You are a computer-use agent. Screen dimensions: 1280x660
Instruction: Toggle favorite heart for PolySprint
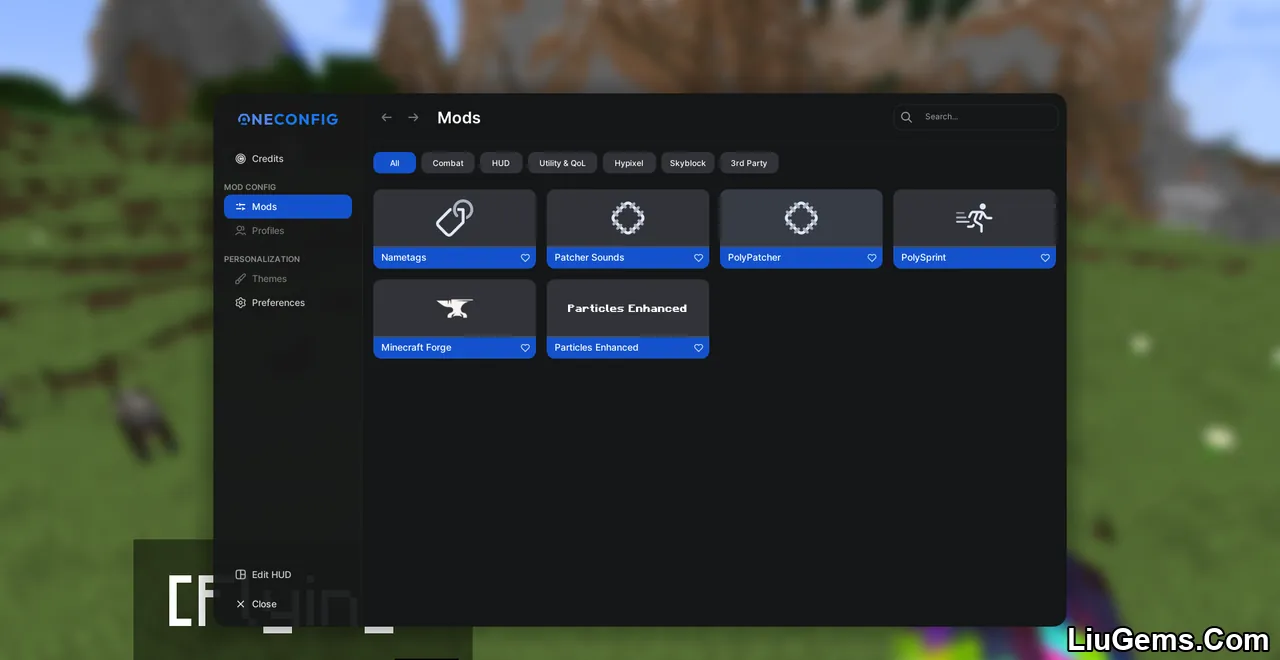1045,258
